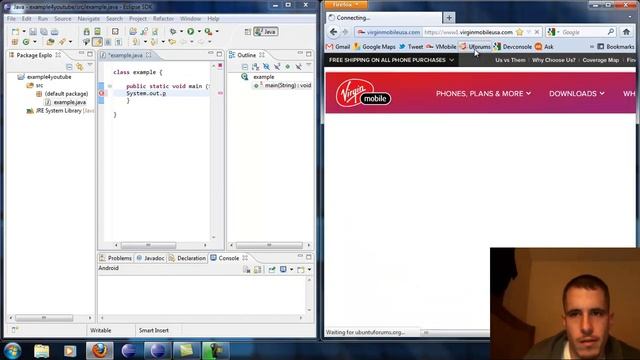640x360 pixels.
Task: Click the Virgin Mobile logo
Action: (363, 93)
